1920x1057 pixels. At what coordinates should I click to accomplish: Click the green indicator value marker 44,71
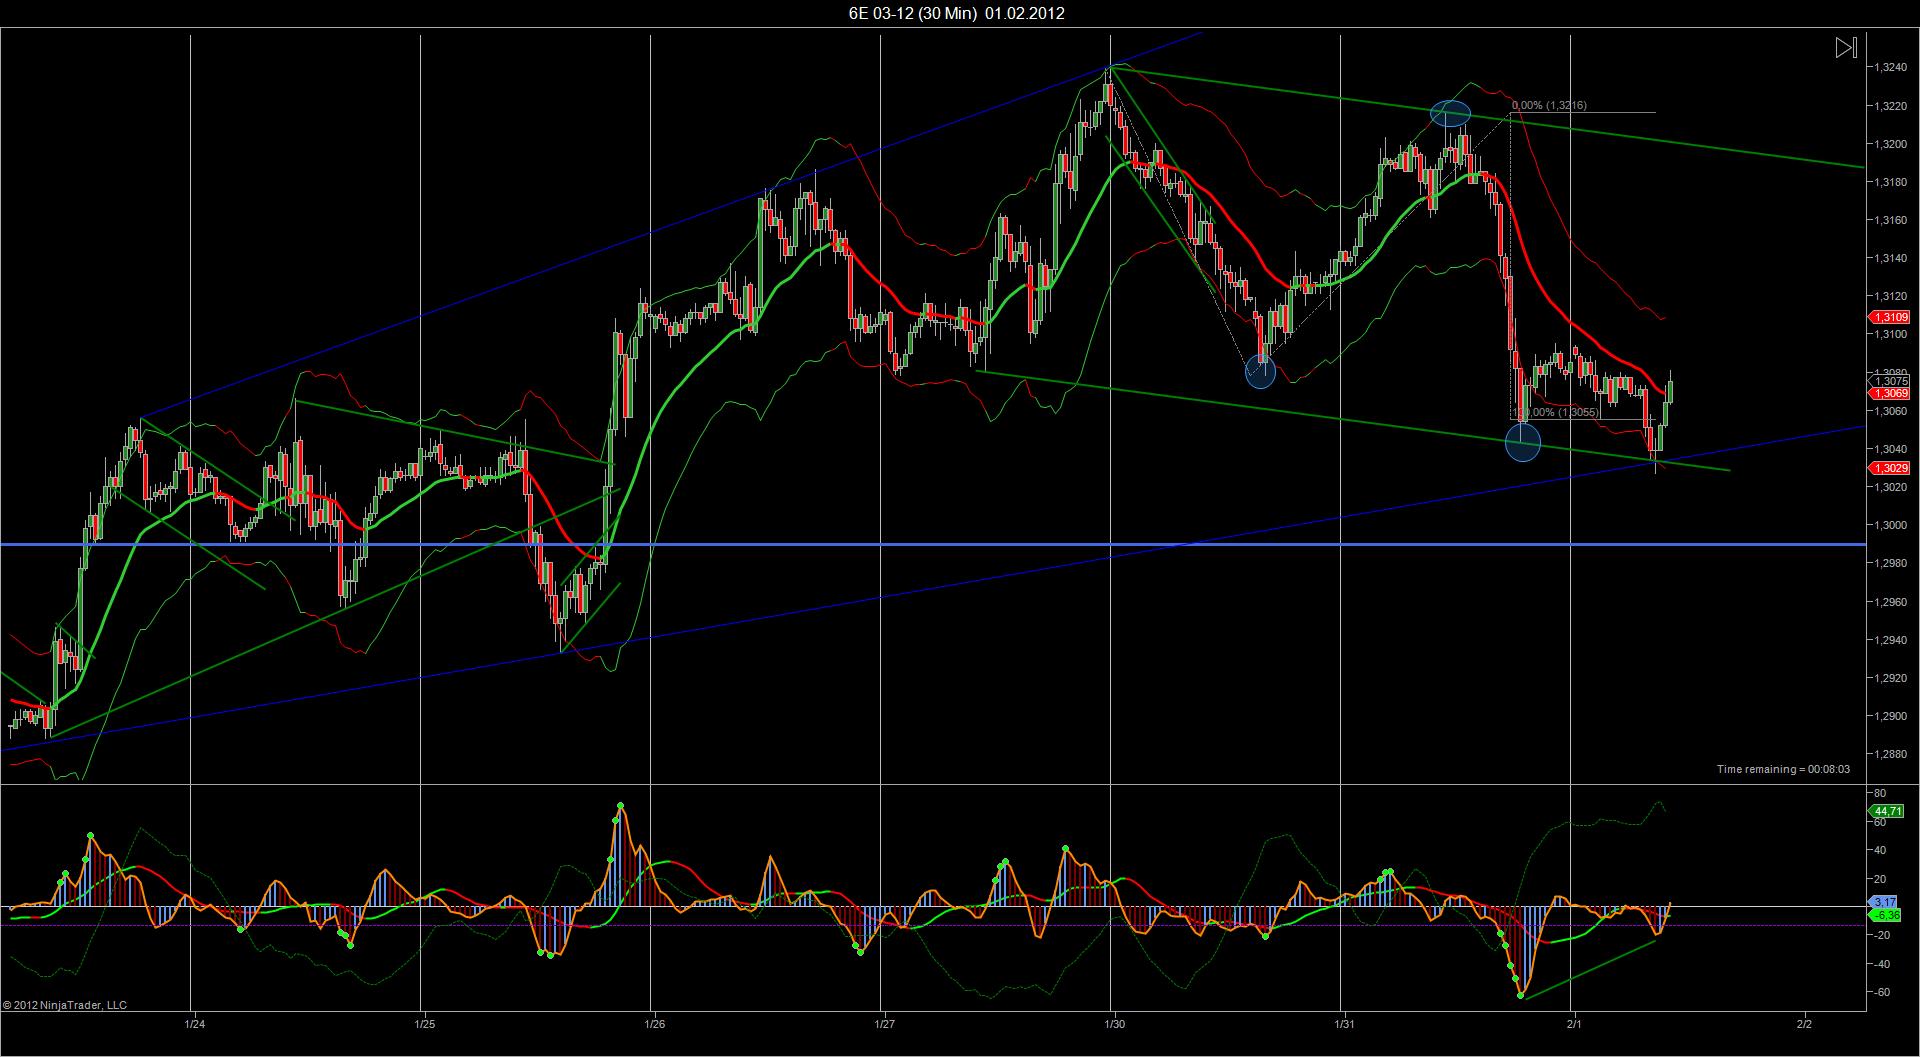click(1887, 811)
